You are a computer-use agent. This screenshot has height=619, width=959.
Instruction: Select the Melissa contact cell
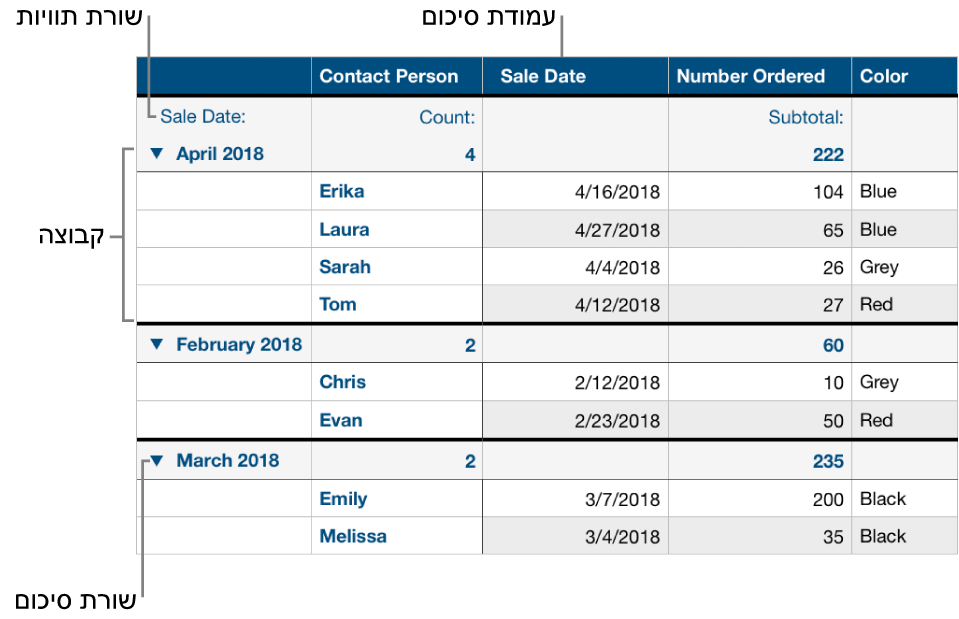pos(353,536)
